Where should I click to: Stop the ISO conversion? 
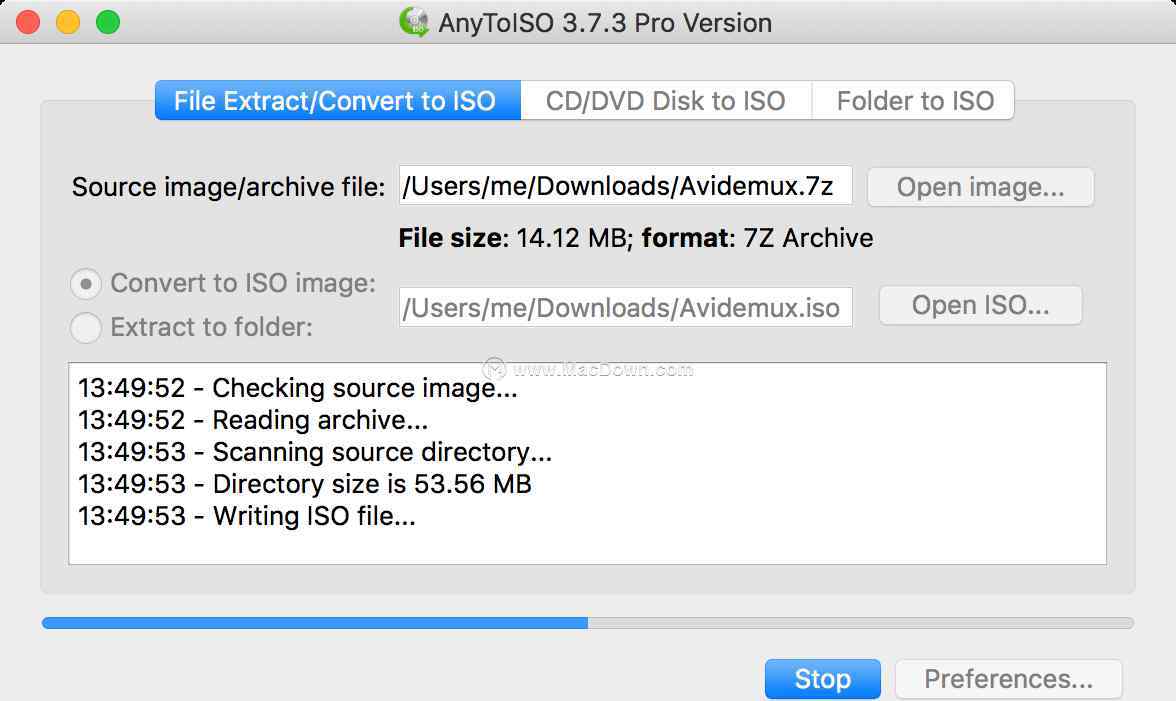click(823, 679)
